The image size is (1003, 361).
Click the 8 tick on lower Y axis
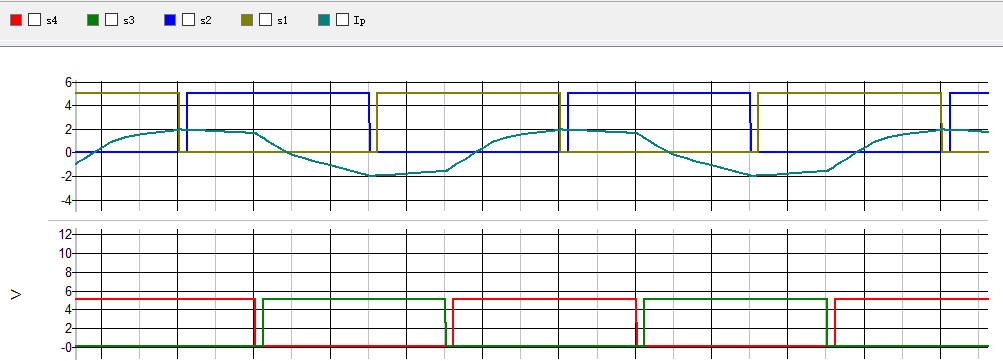(67, 272)
